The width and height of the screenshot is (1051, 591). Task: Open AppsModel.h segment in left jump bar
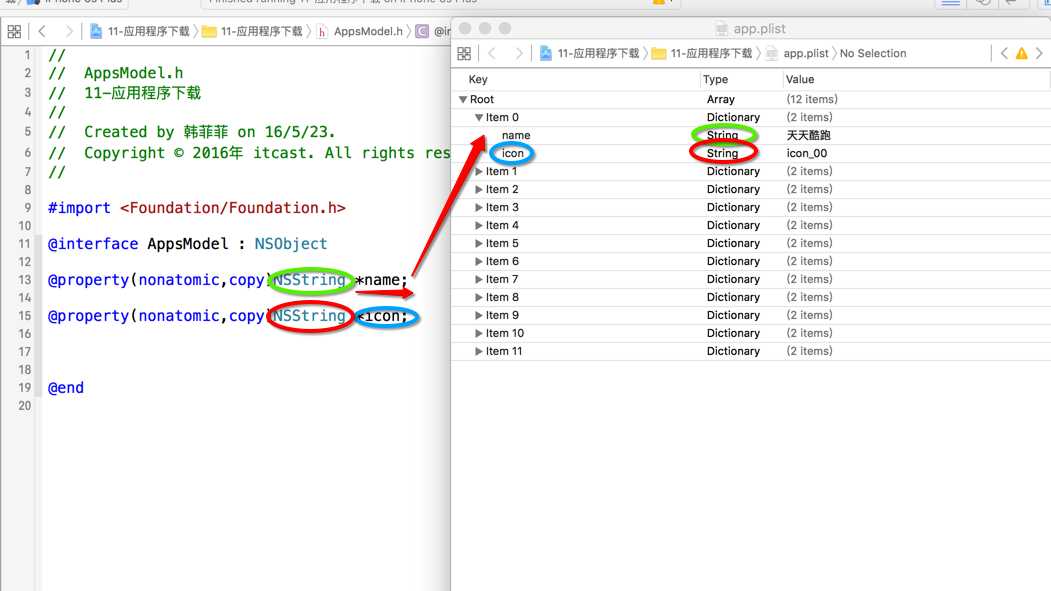[x=368, y=31]
